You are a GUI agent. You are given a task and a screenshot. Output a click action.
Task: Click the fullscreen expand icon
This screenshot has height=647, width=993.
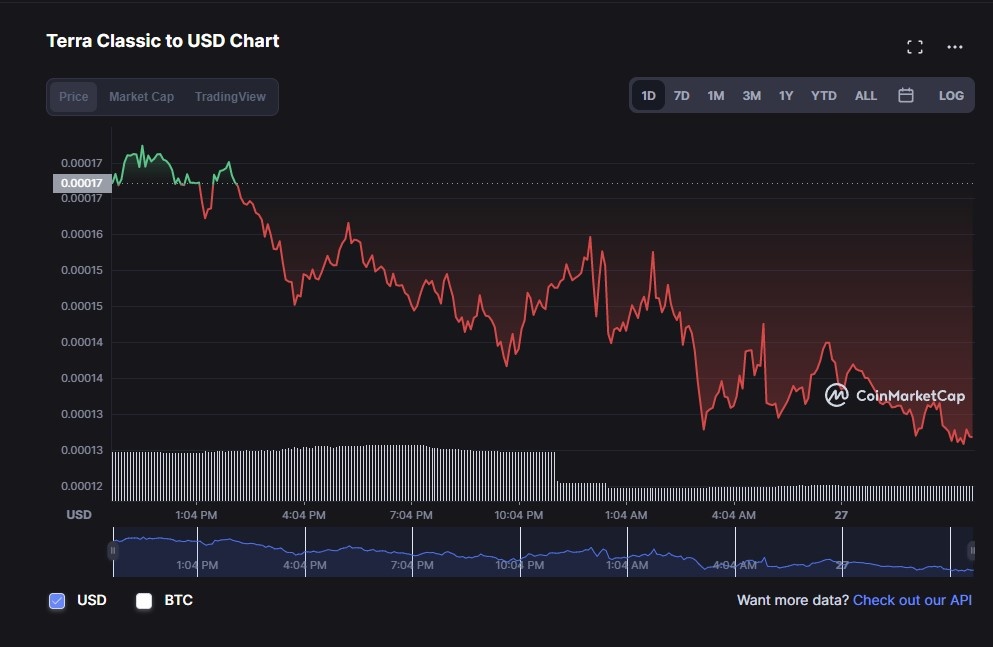[x=914, y=46]
